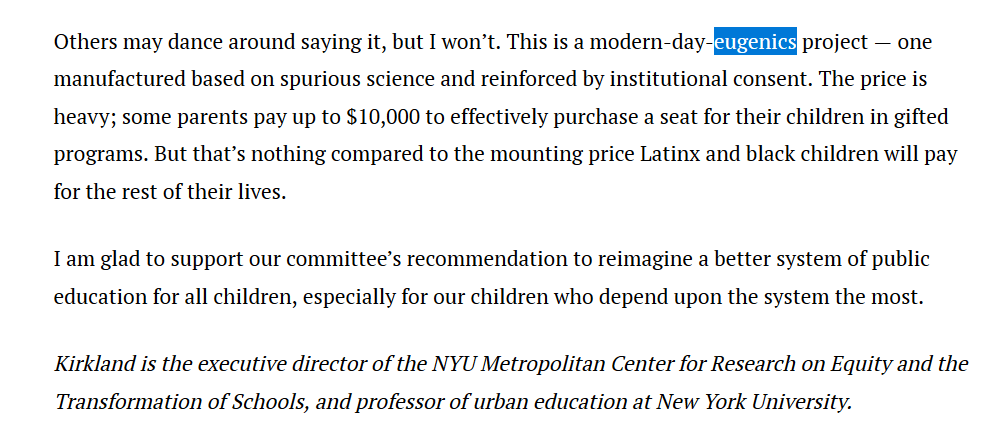This screenshot has height=429, width=993.
Task: Click the word "recommendation"
Action: pos(491,259)
